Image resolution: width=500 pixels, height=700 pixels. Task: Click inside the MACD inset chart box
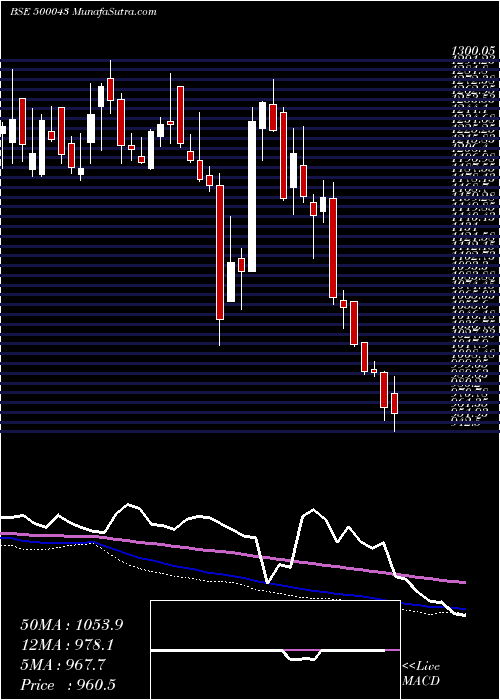click(x=275, y=650)
